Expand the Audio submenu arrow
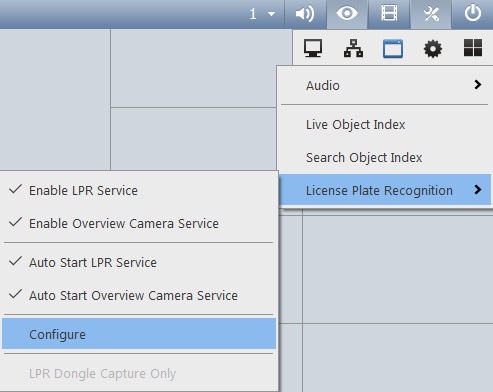 coord(478,85)
